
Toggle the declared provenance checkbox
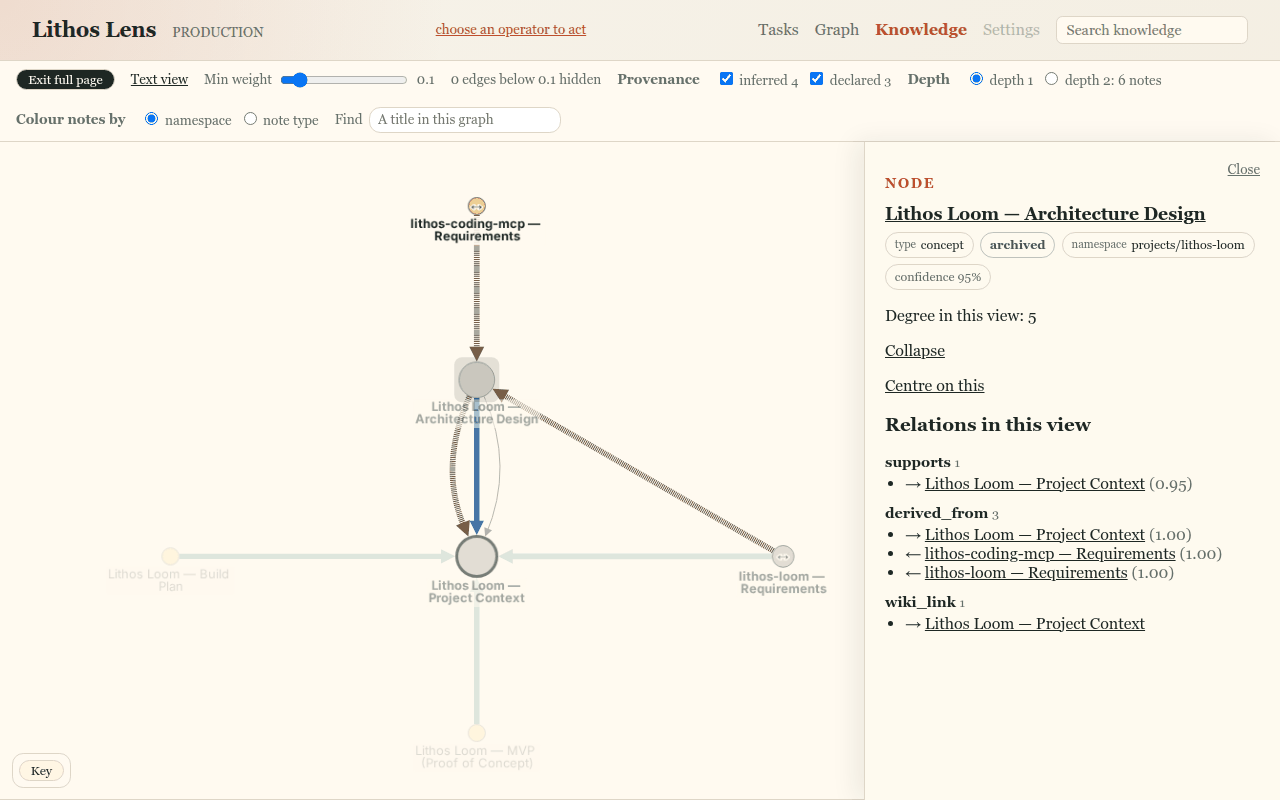[817, 79]
